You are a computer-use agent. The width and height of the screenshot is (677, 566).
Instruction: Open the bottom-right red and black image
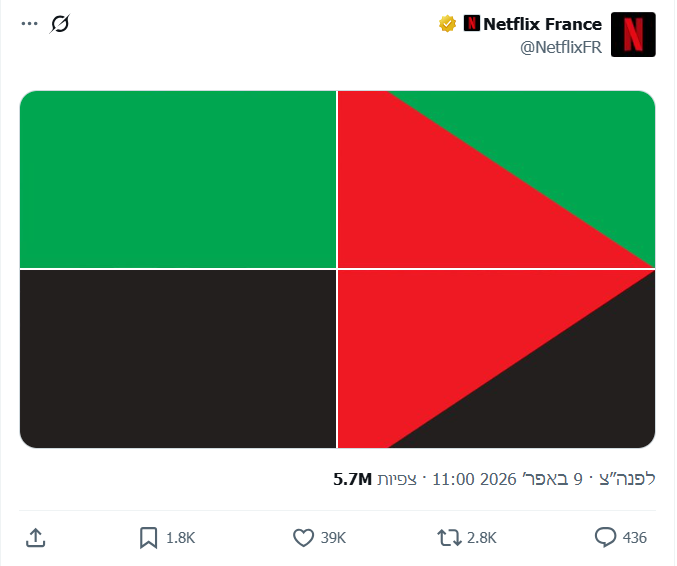click(496, 359)
